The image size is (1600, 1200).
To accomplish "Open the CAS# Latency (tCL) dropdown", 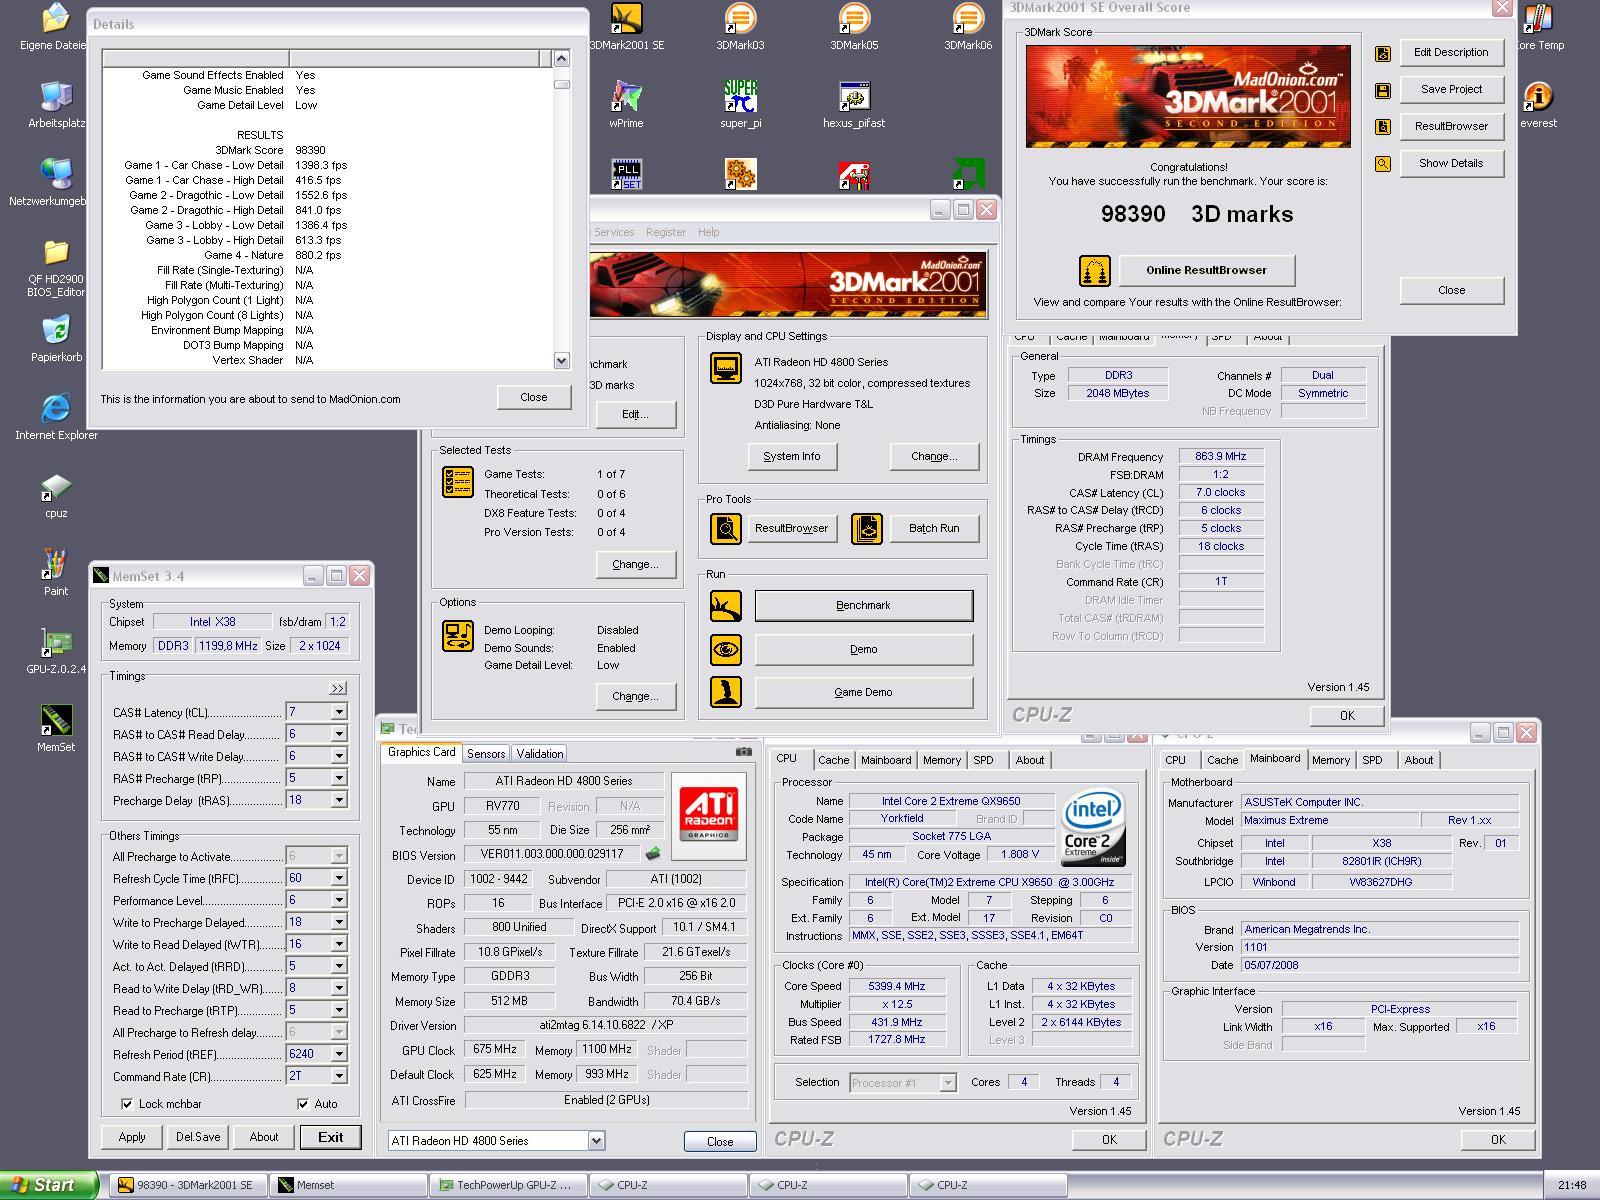I will (x=339, y=712).
